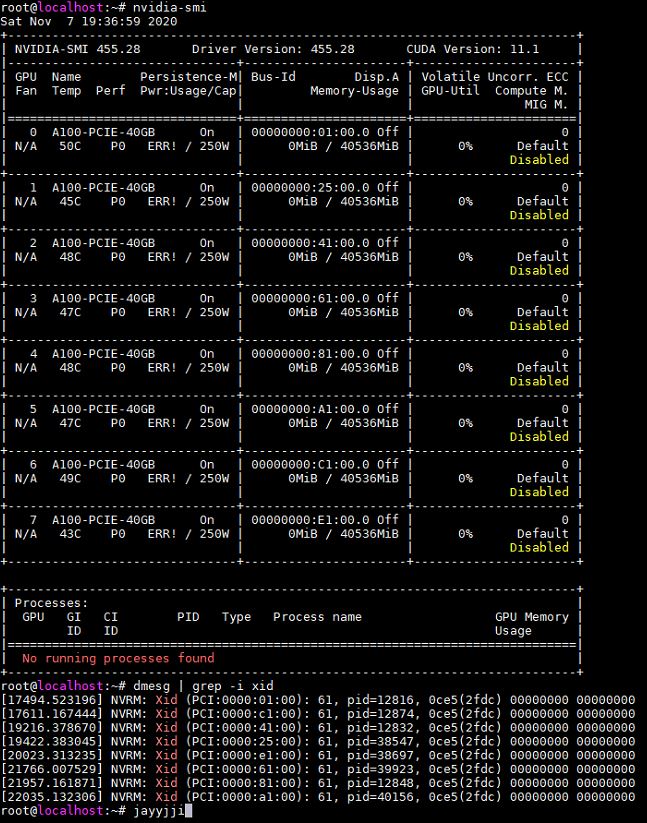The width and height of the screenshot is (647, 823).
Task: Click 'CUDA Version: 11.1' text
Action: click(x=472, y=49)
